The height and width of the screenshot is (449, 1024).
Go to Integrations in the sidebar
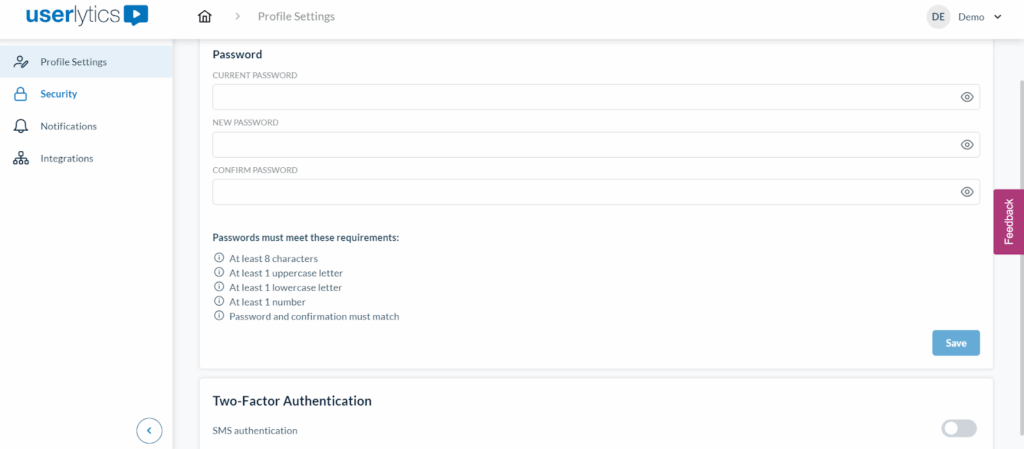(66, 158)
